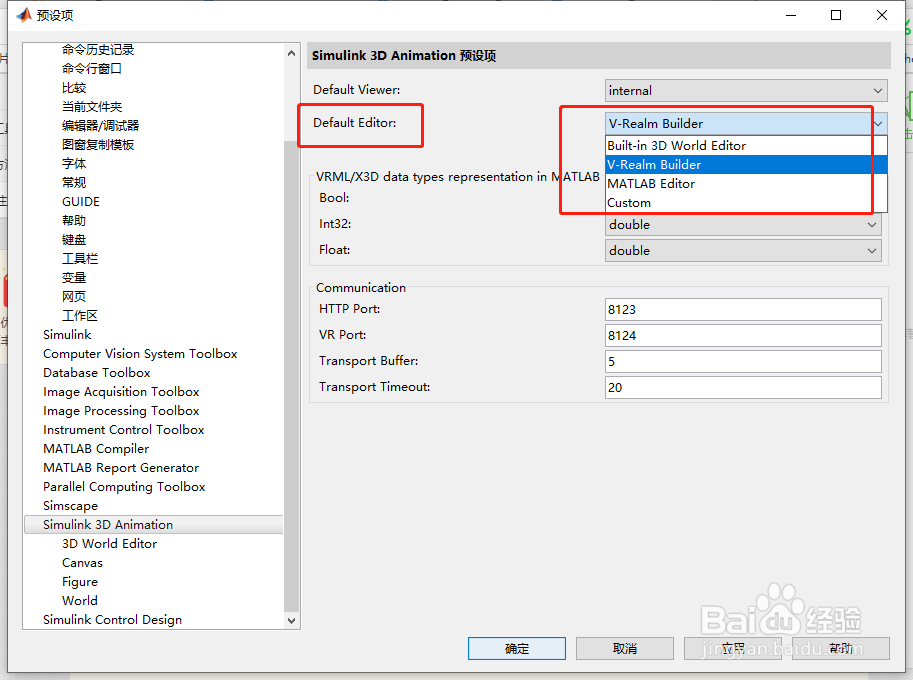Select 命令历史记录 in preferences tree
The image size is (913, 680).
[x=98, y=49]
